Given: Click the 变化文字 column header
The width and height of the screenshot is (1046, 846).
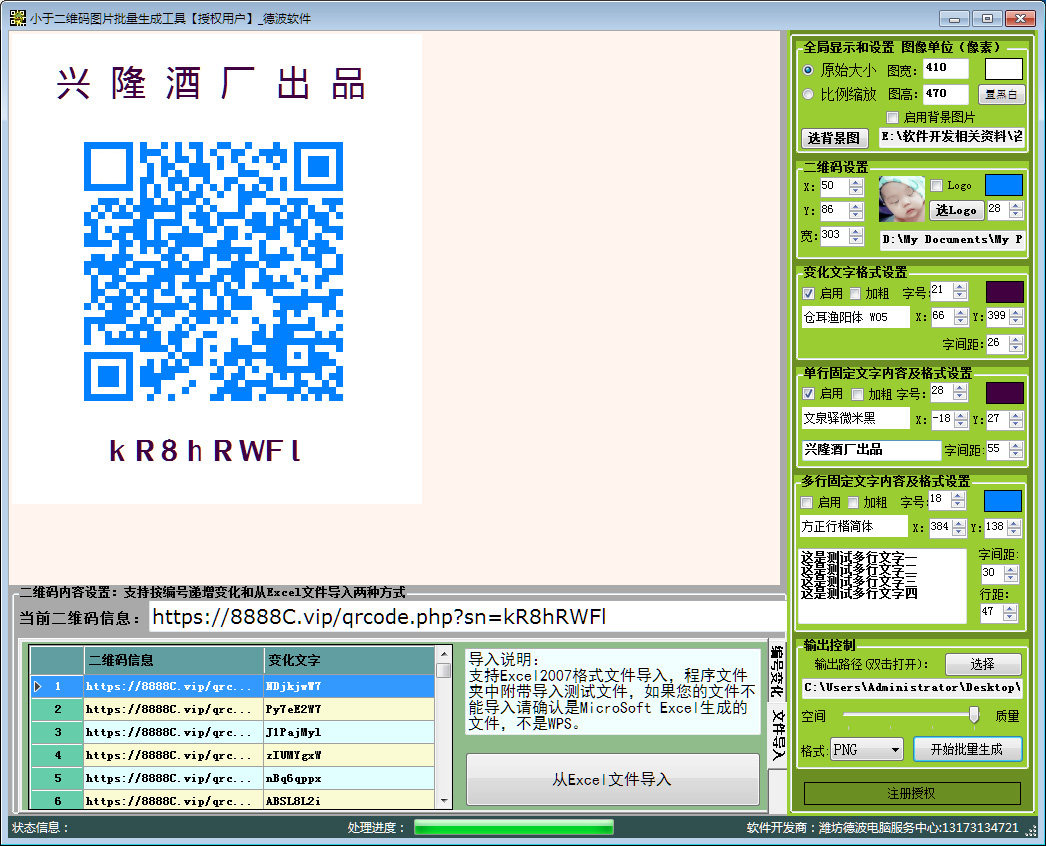Looking at the screenshot, I should (350, 660).
